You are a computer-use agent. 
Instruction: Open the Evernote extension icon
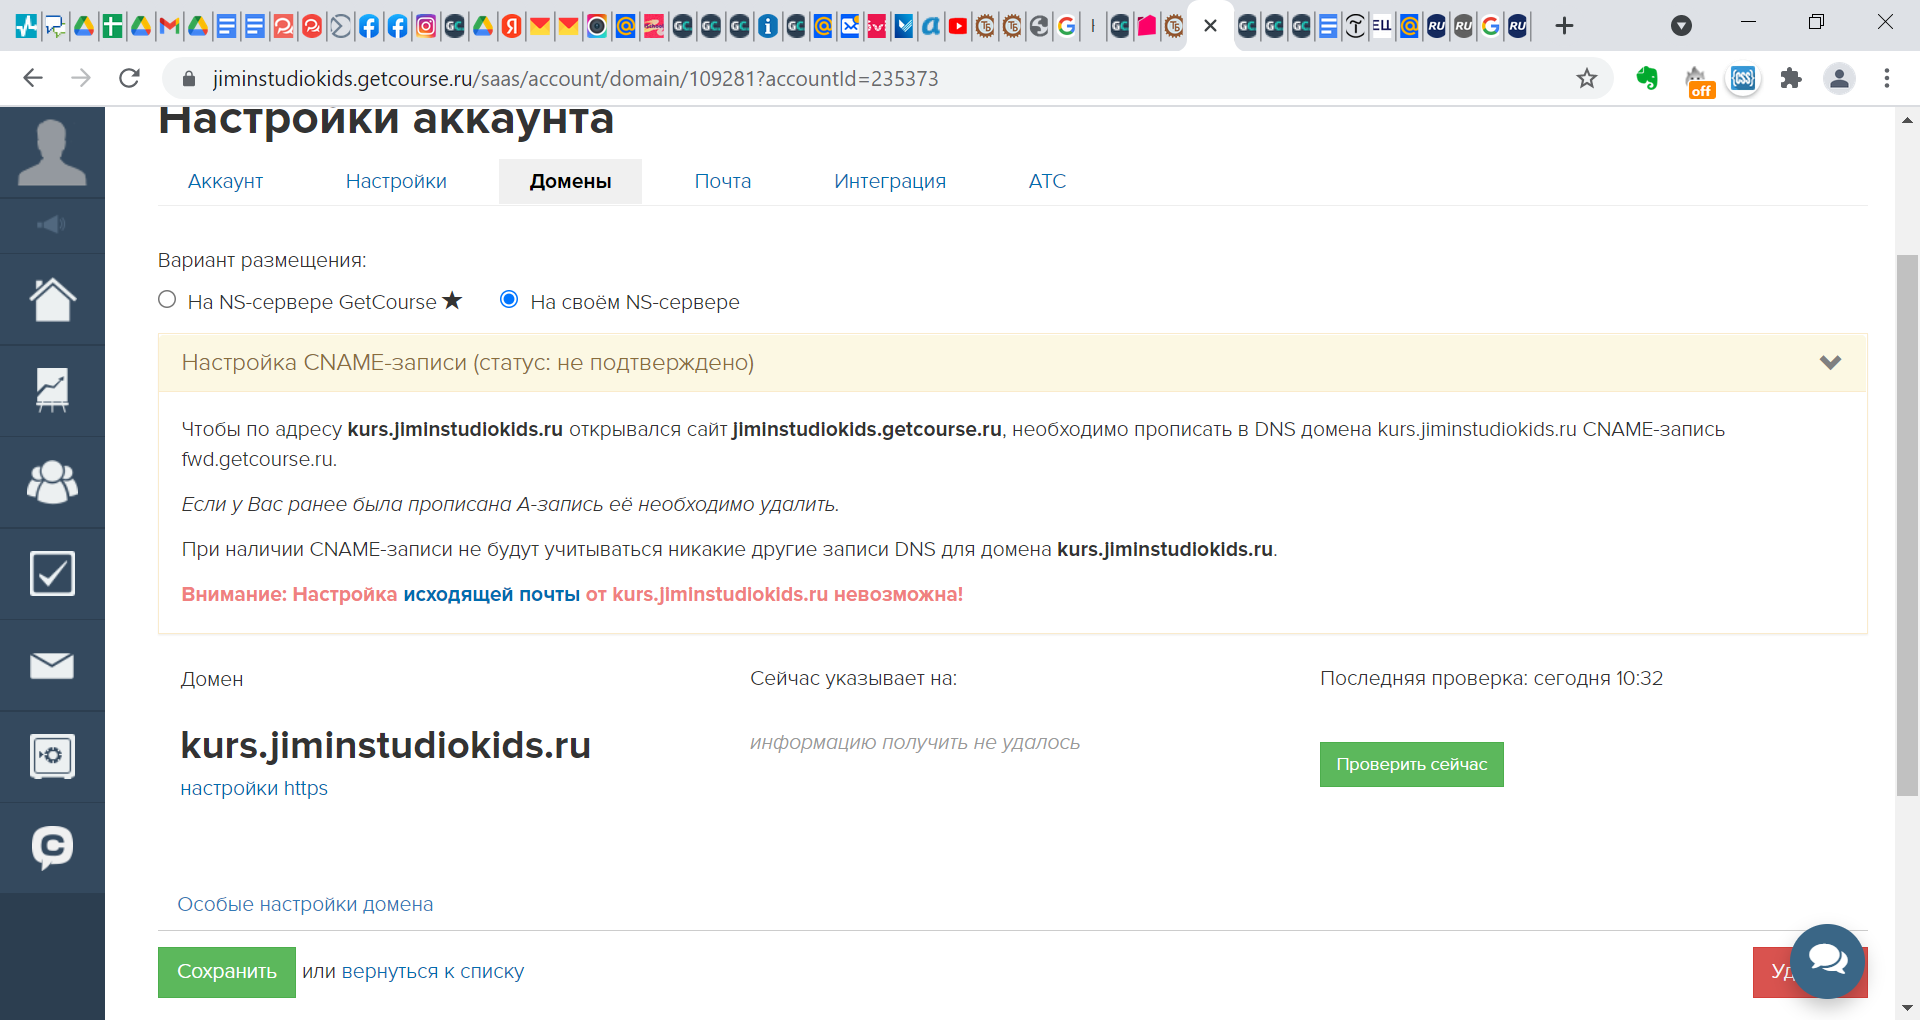pyautogui.click(x=1647, y=78)
